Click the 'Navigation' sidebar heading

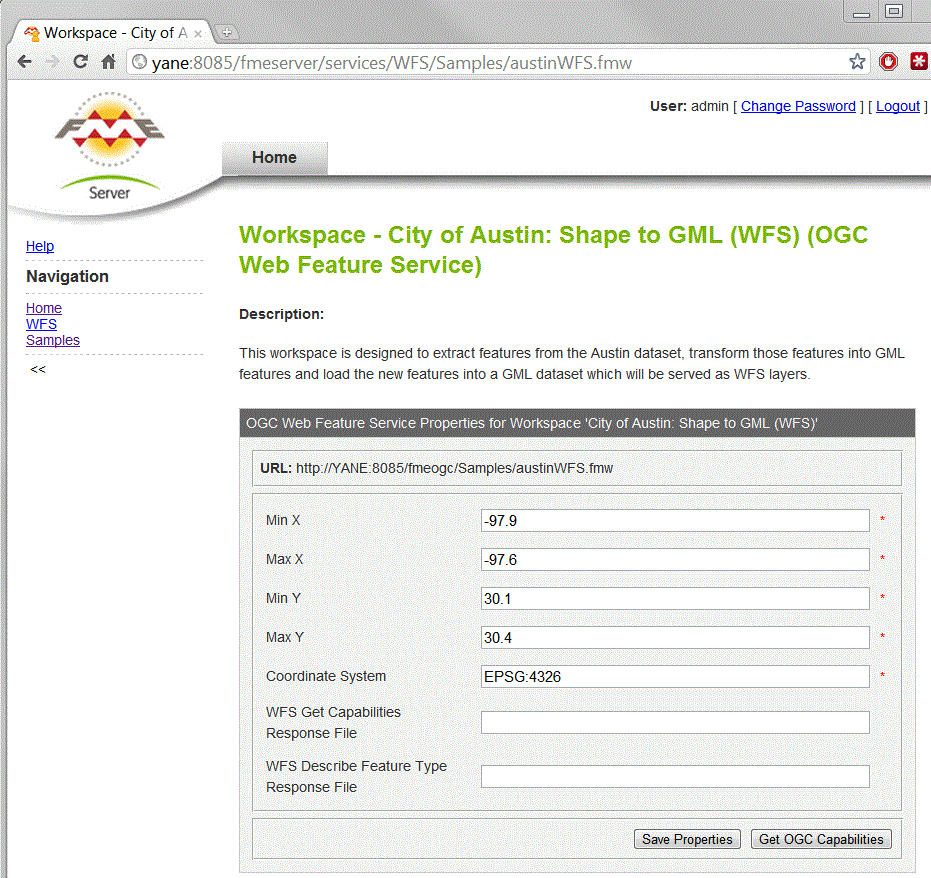pos(68,277)
